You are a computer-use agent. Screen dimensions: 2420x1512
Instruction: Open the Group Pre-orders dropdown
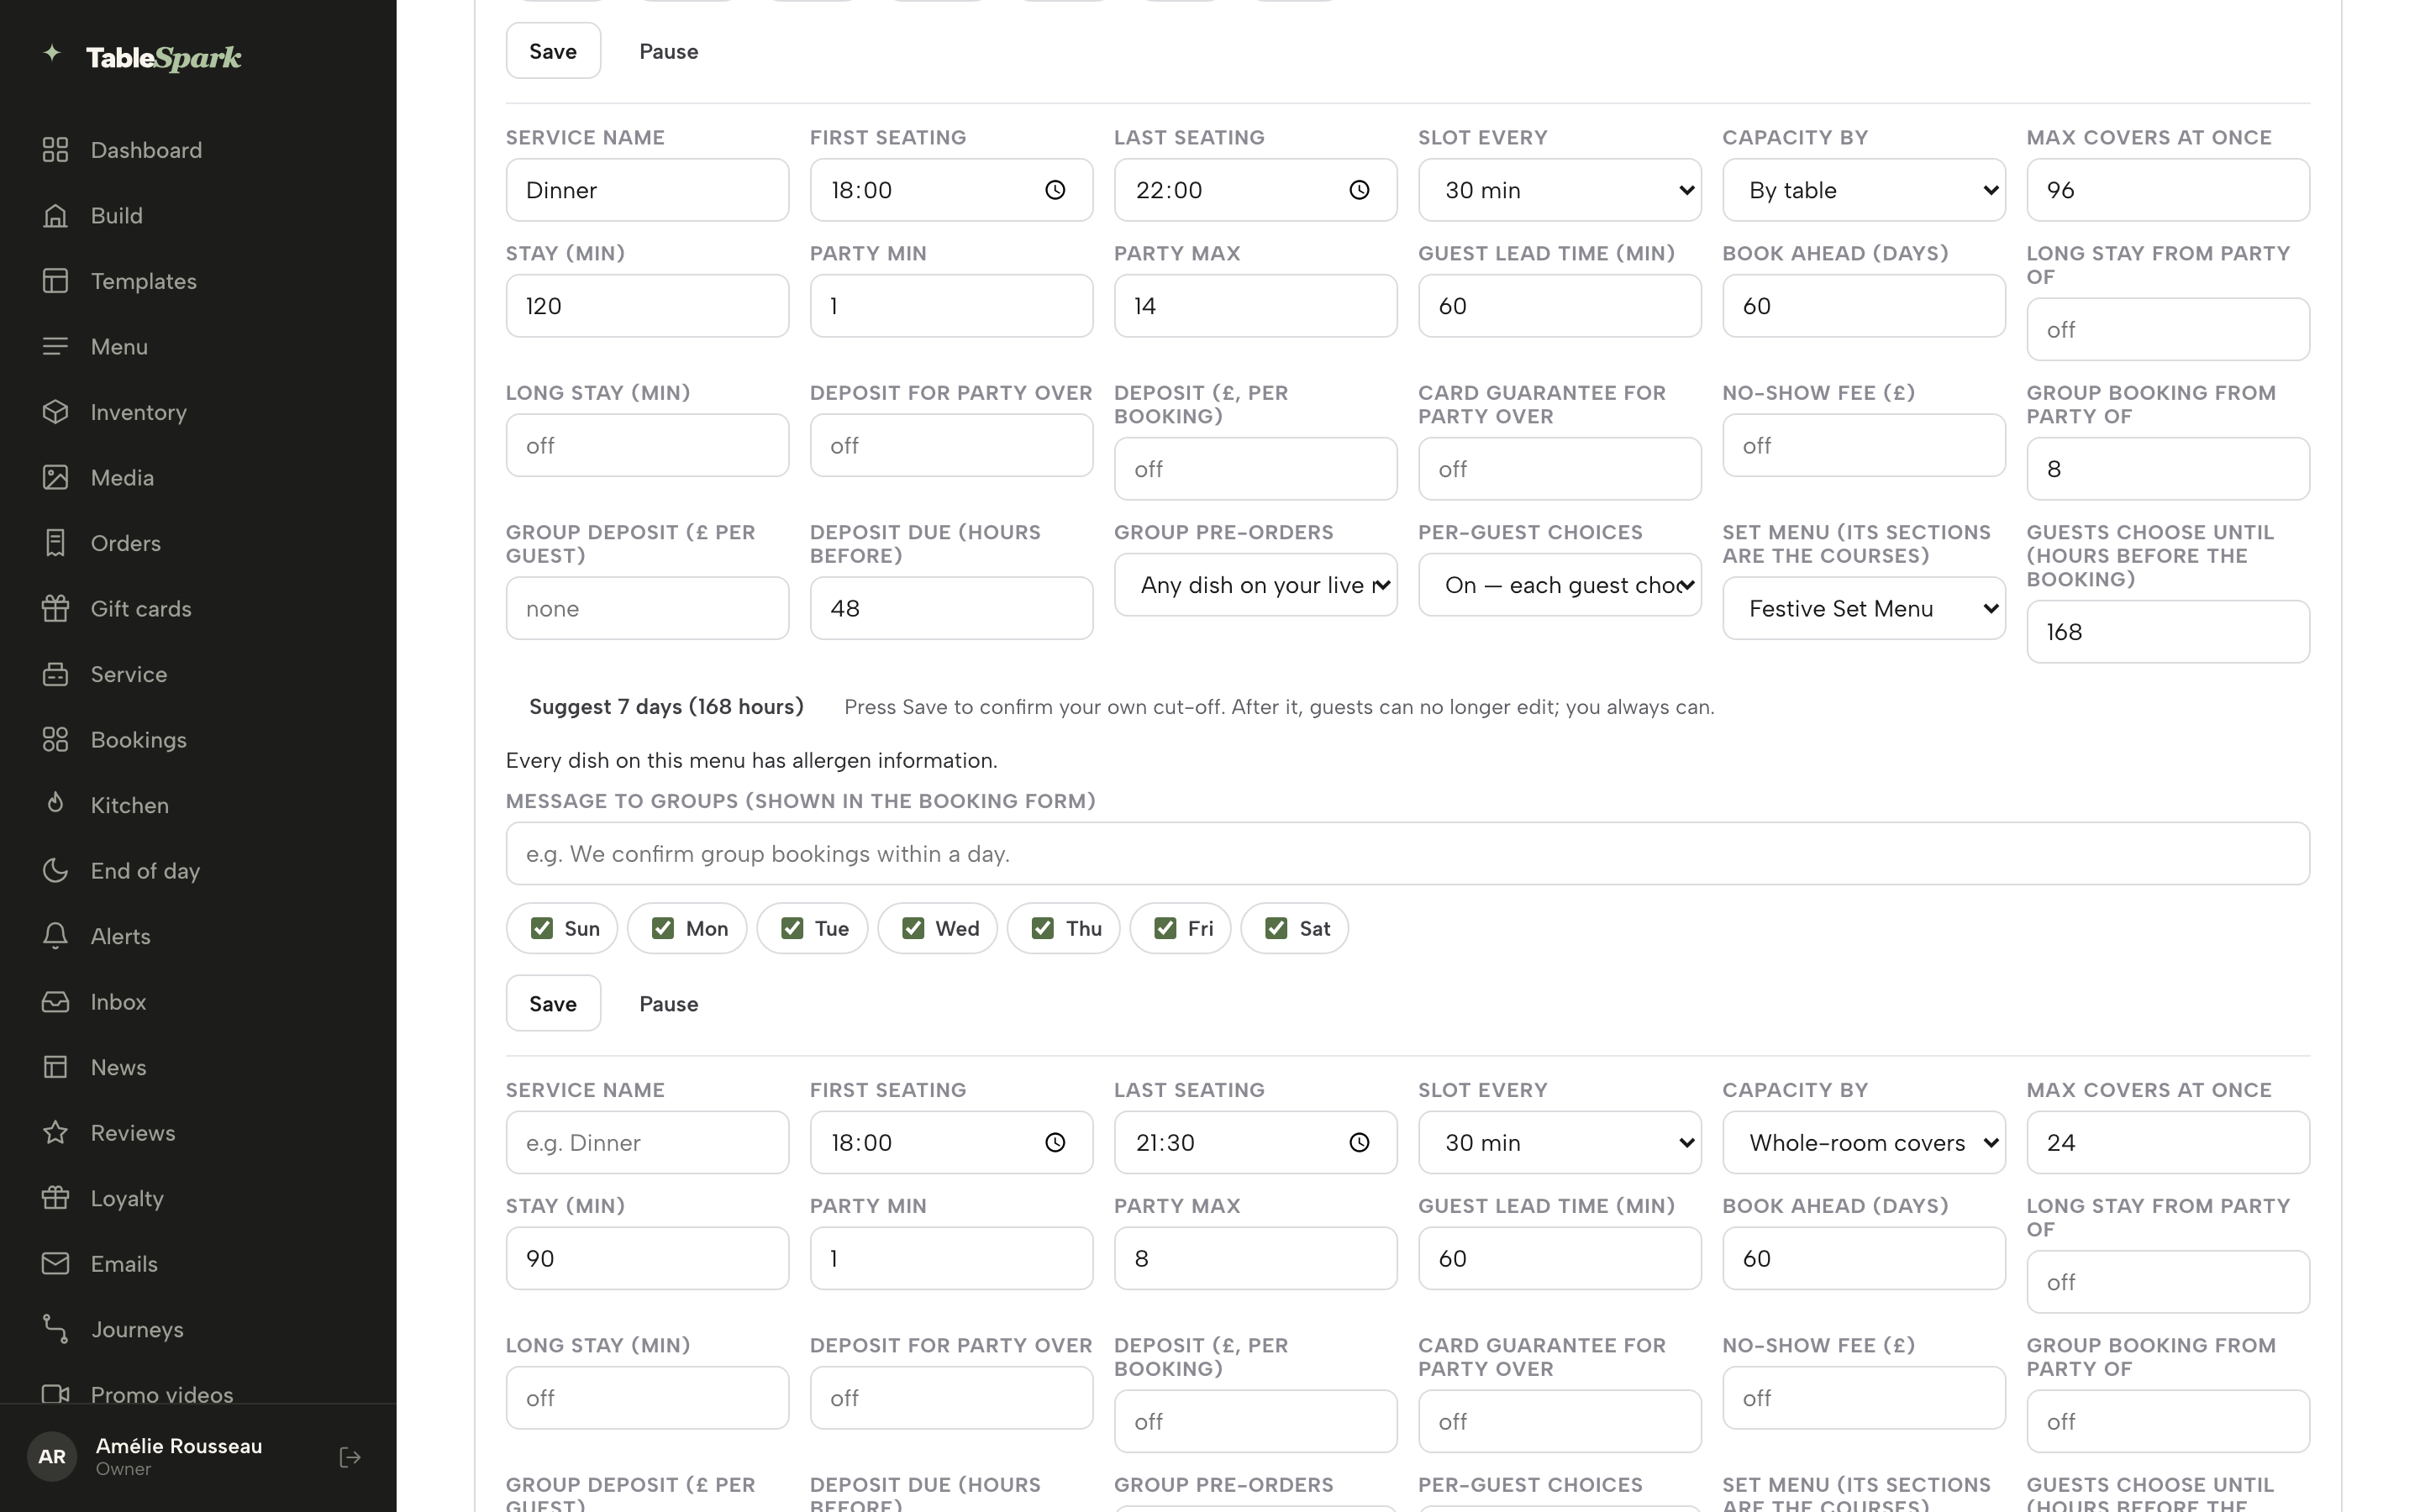pos(1255,585)
